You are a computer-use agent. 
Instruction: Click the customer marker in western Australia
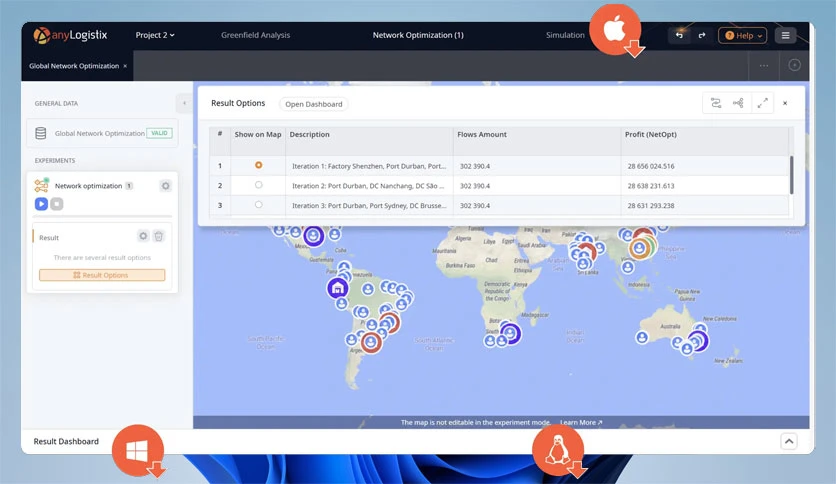[642, 337]
